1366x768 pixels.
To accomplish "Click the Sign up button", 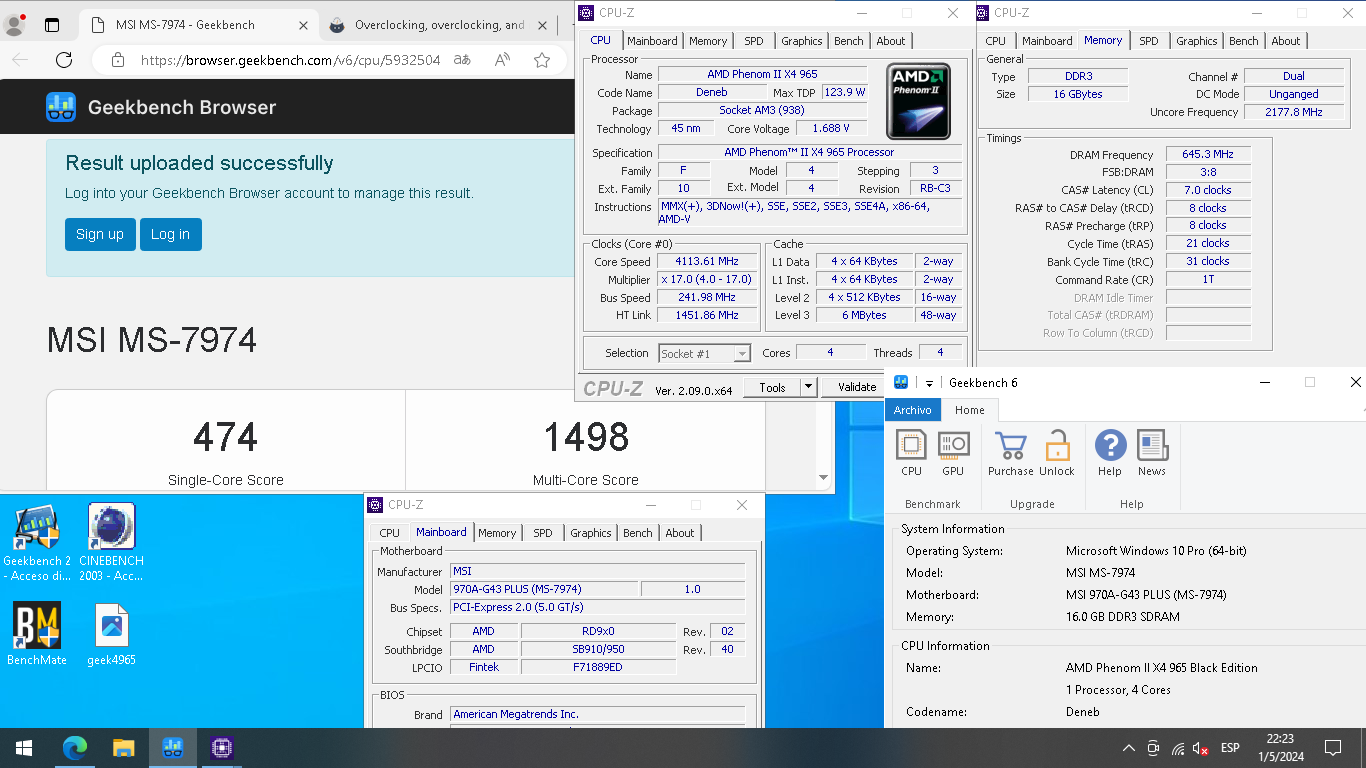I will [x=100, y=234].
